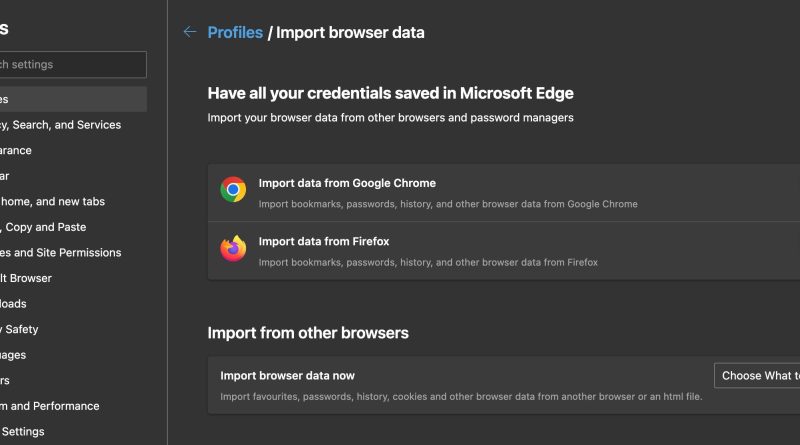Open Share, Copy and Paste settings
800x445 pixels.
click(43, 227)
